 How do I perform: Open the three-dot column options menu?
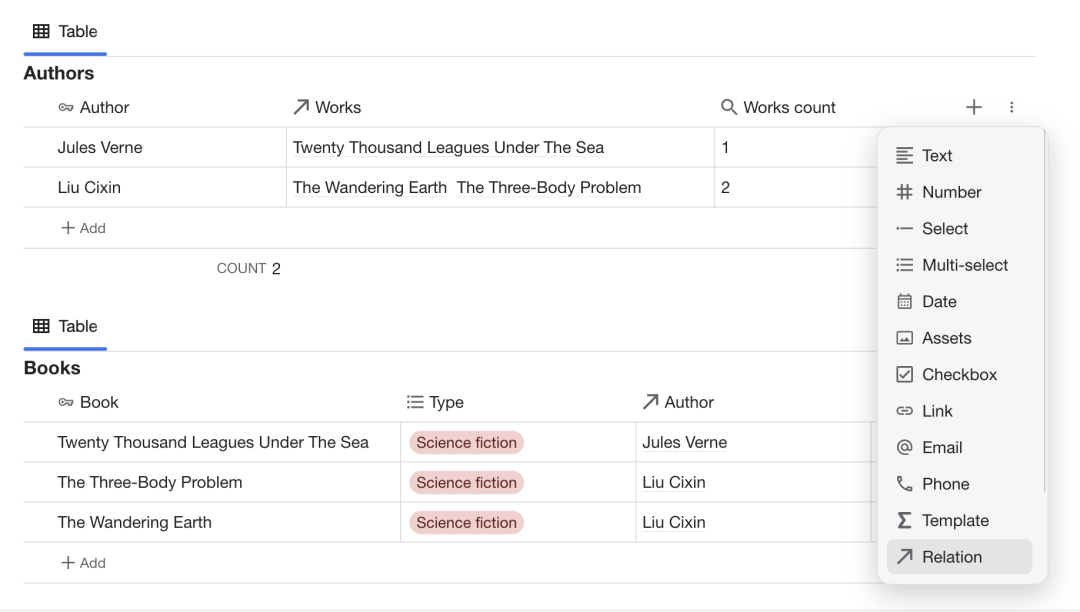pos(1011,107)
